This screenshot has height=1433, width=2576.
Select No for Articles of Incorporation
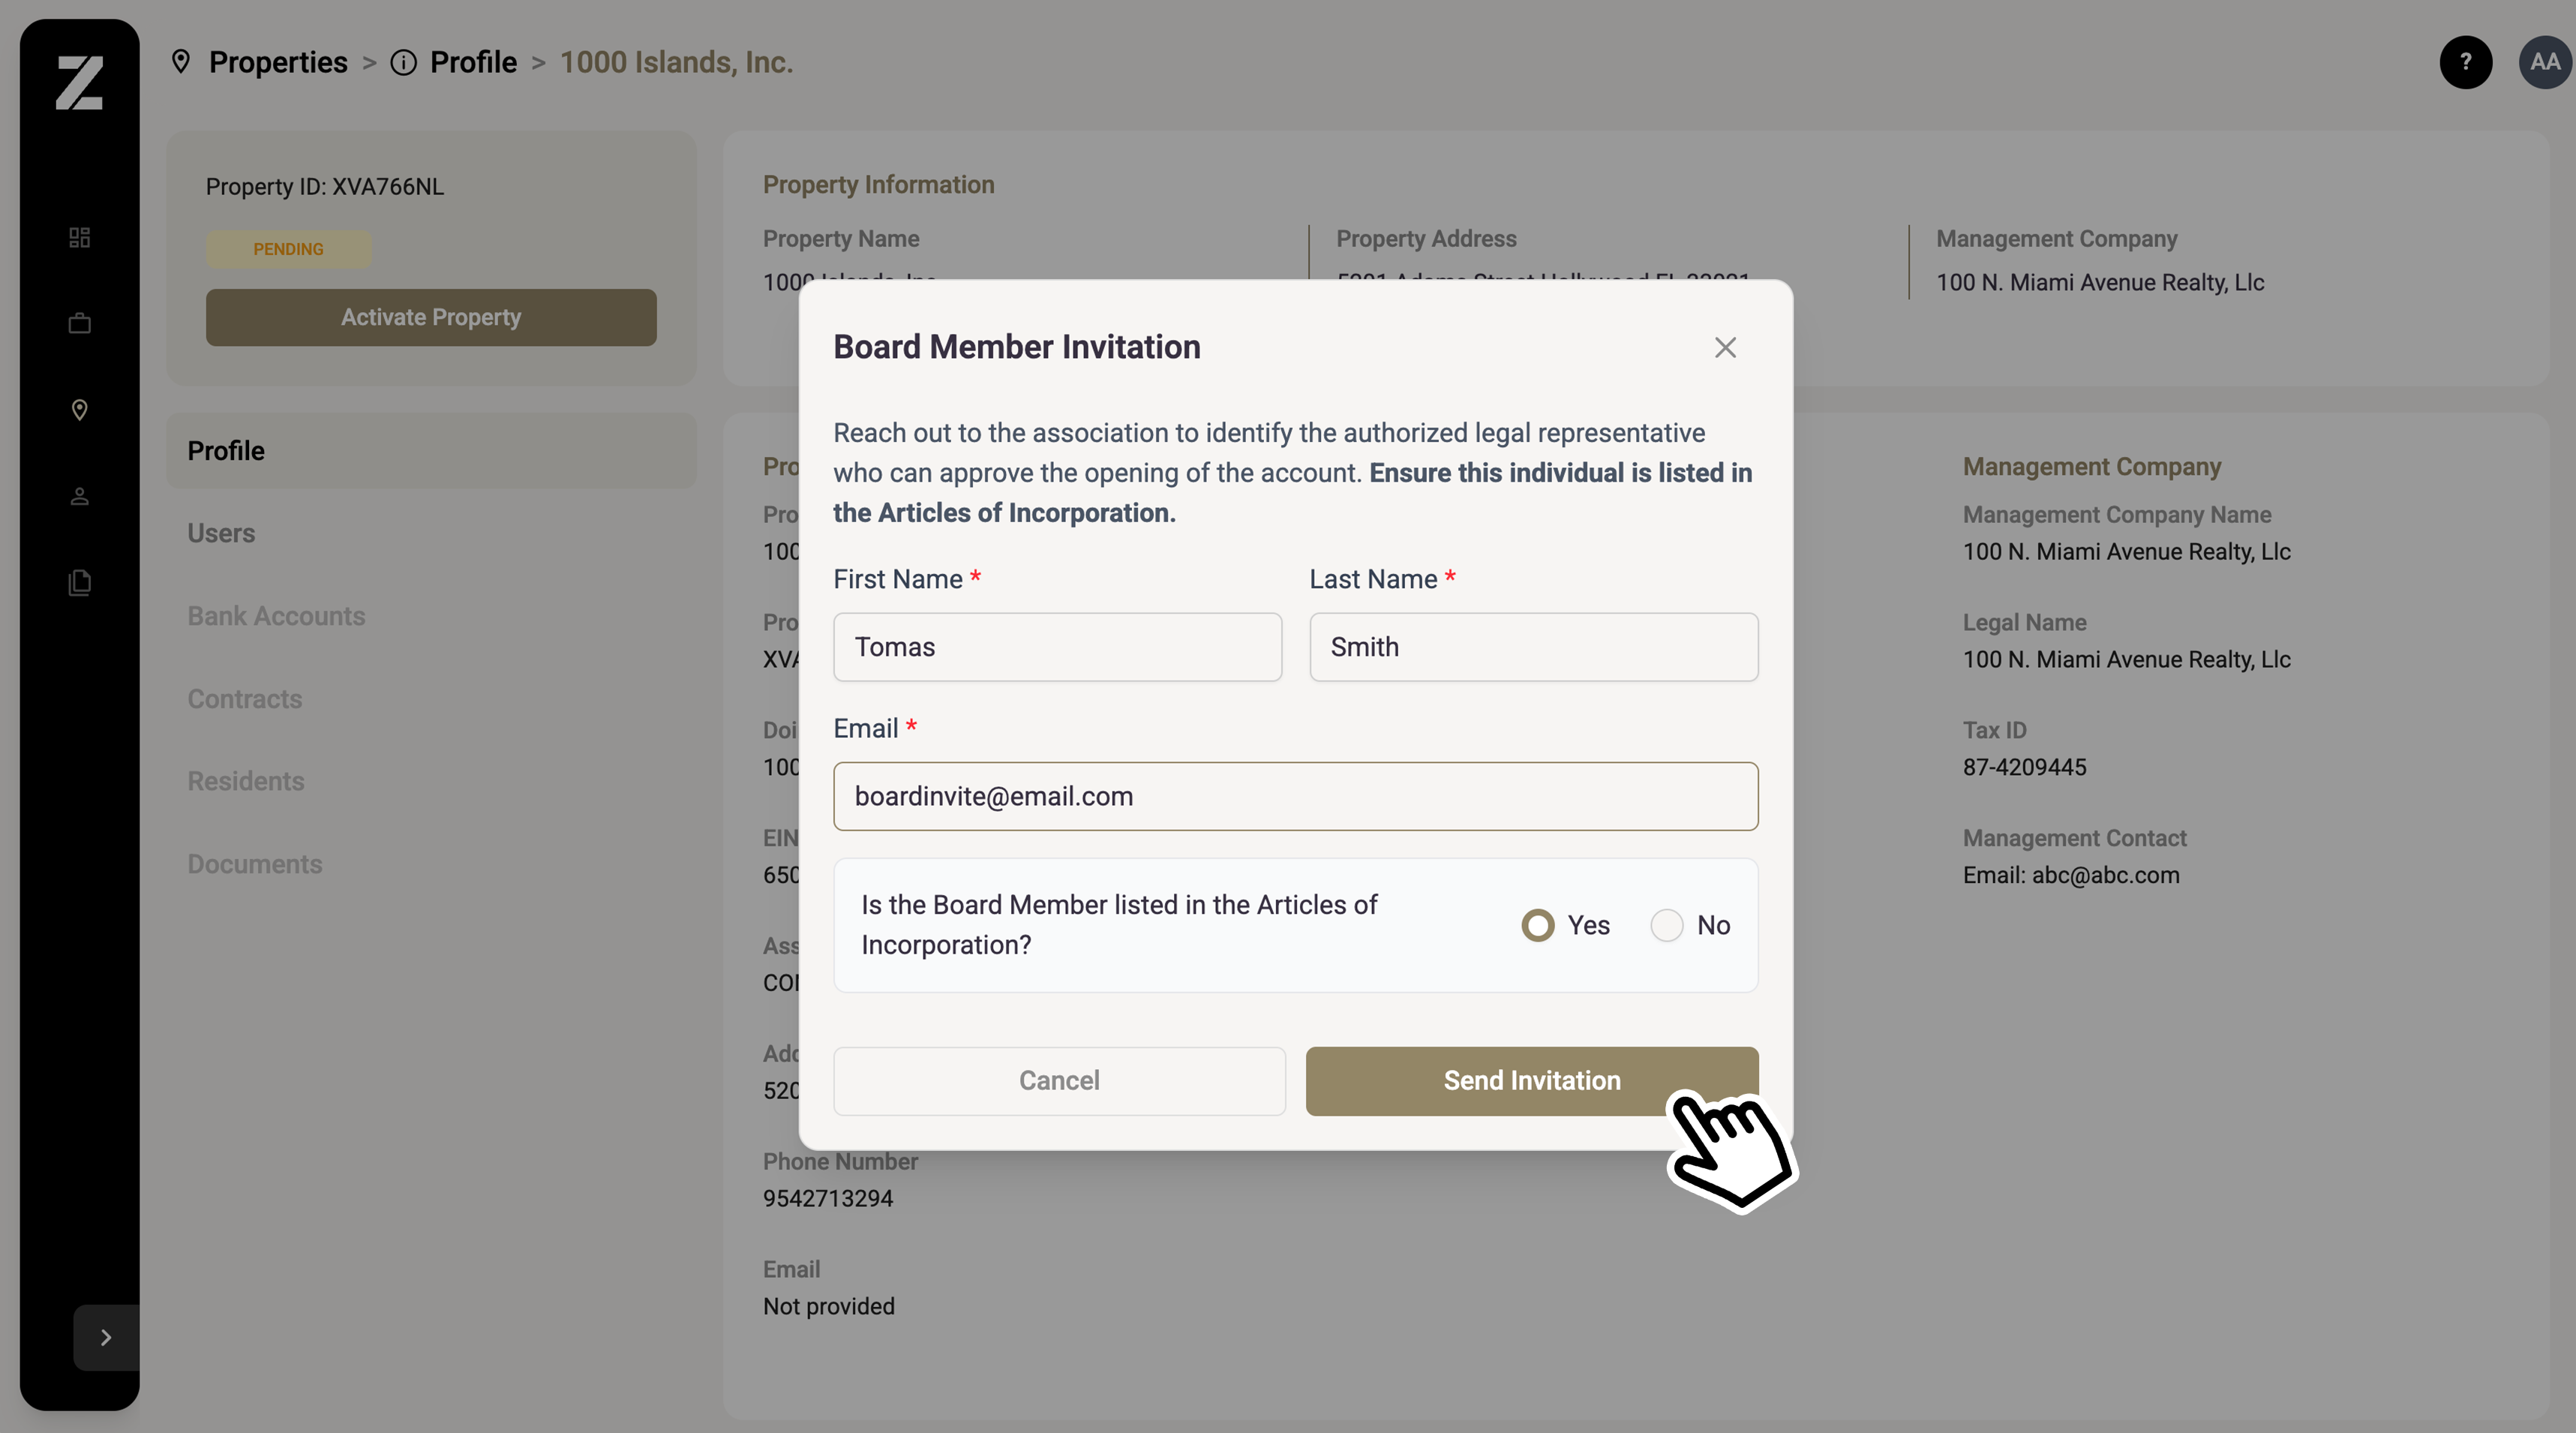coord(1666,925)
